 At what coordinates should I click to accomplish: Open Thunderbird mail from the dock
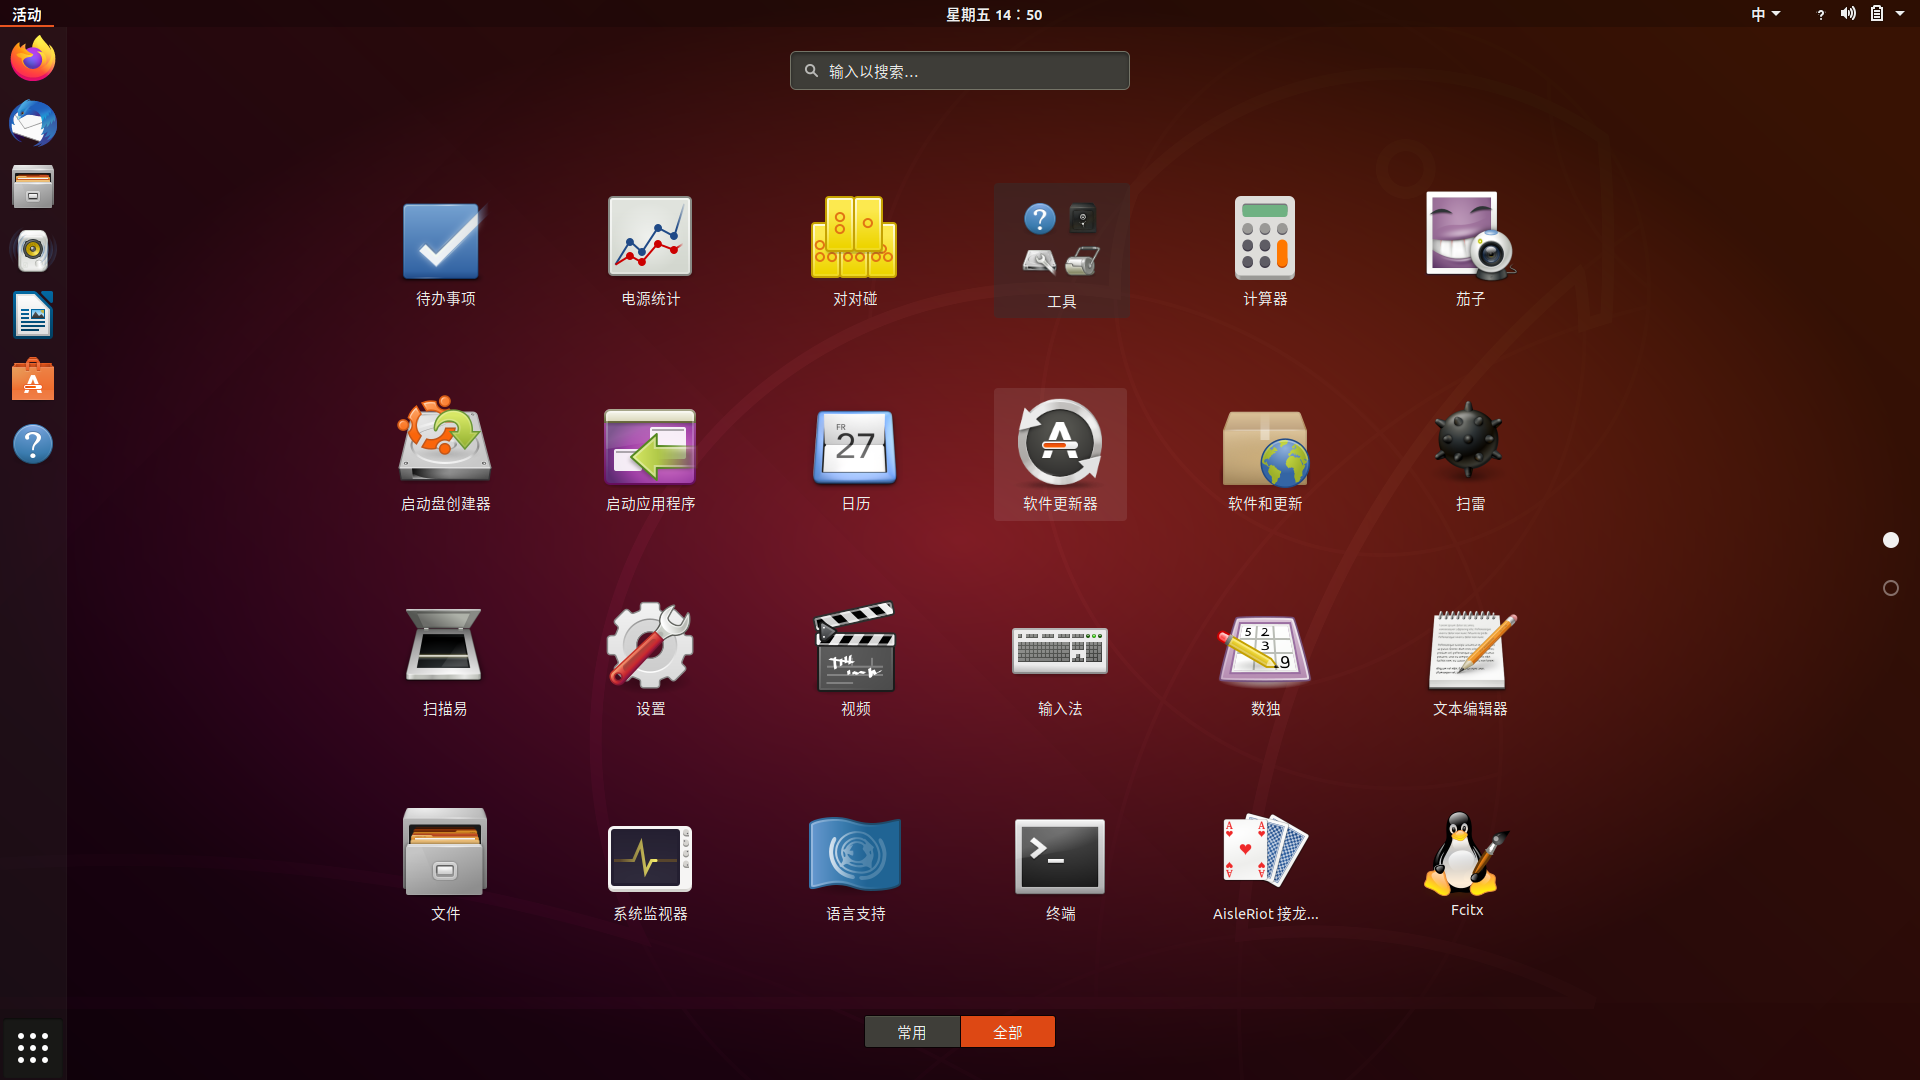(x=33, y=124)
